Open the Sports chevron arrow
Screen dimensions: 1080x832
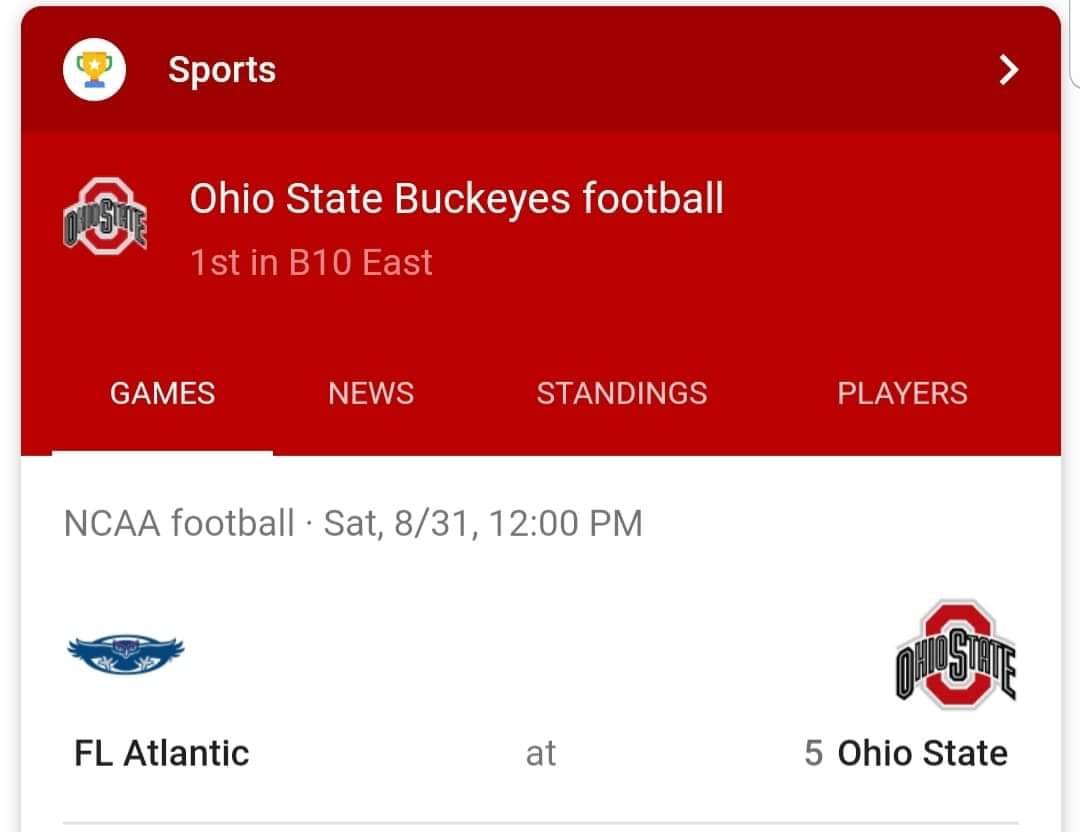click(x=1008, y=70)
